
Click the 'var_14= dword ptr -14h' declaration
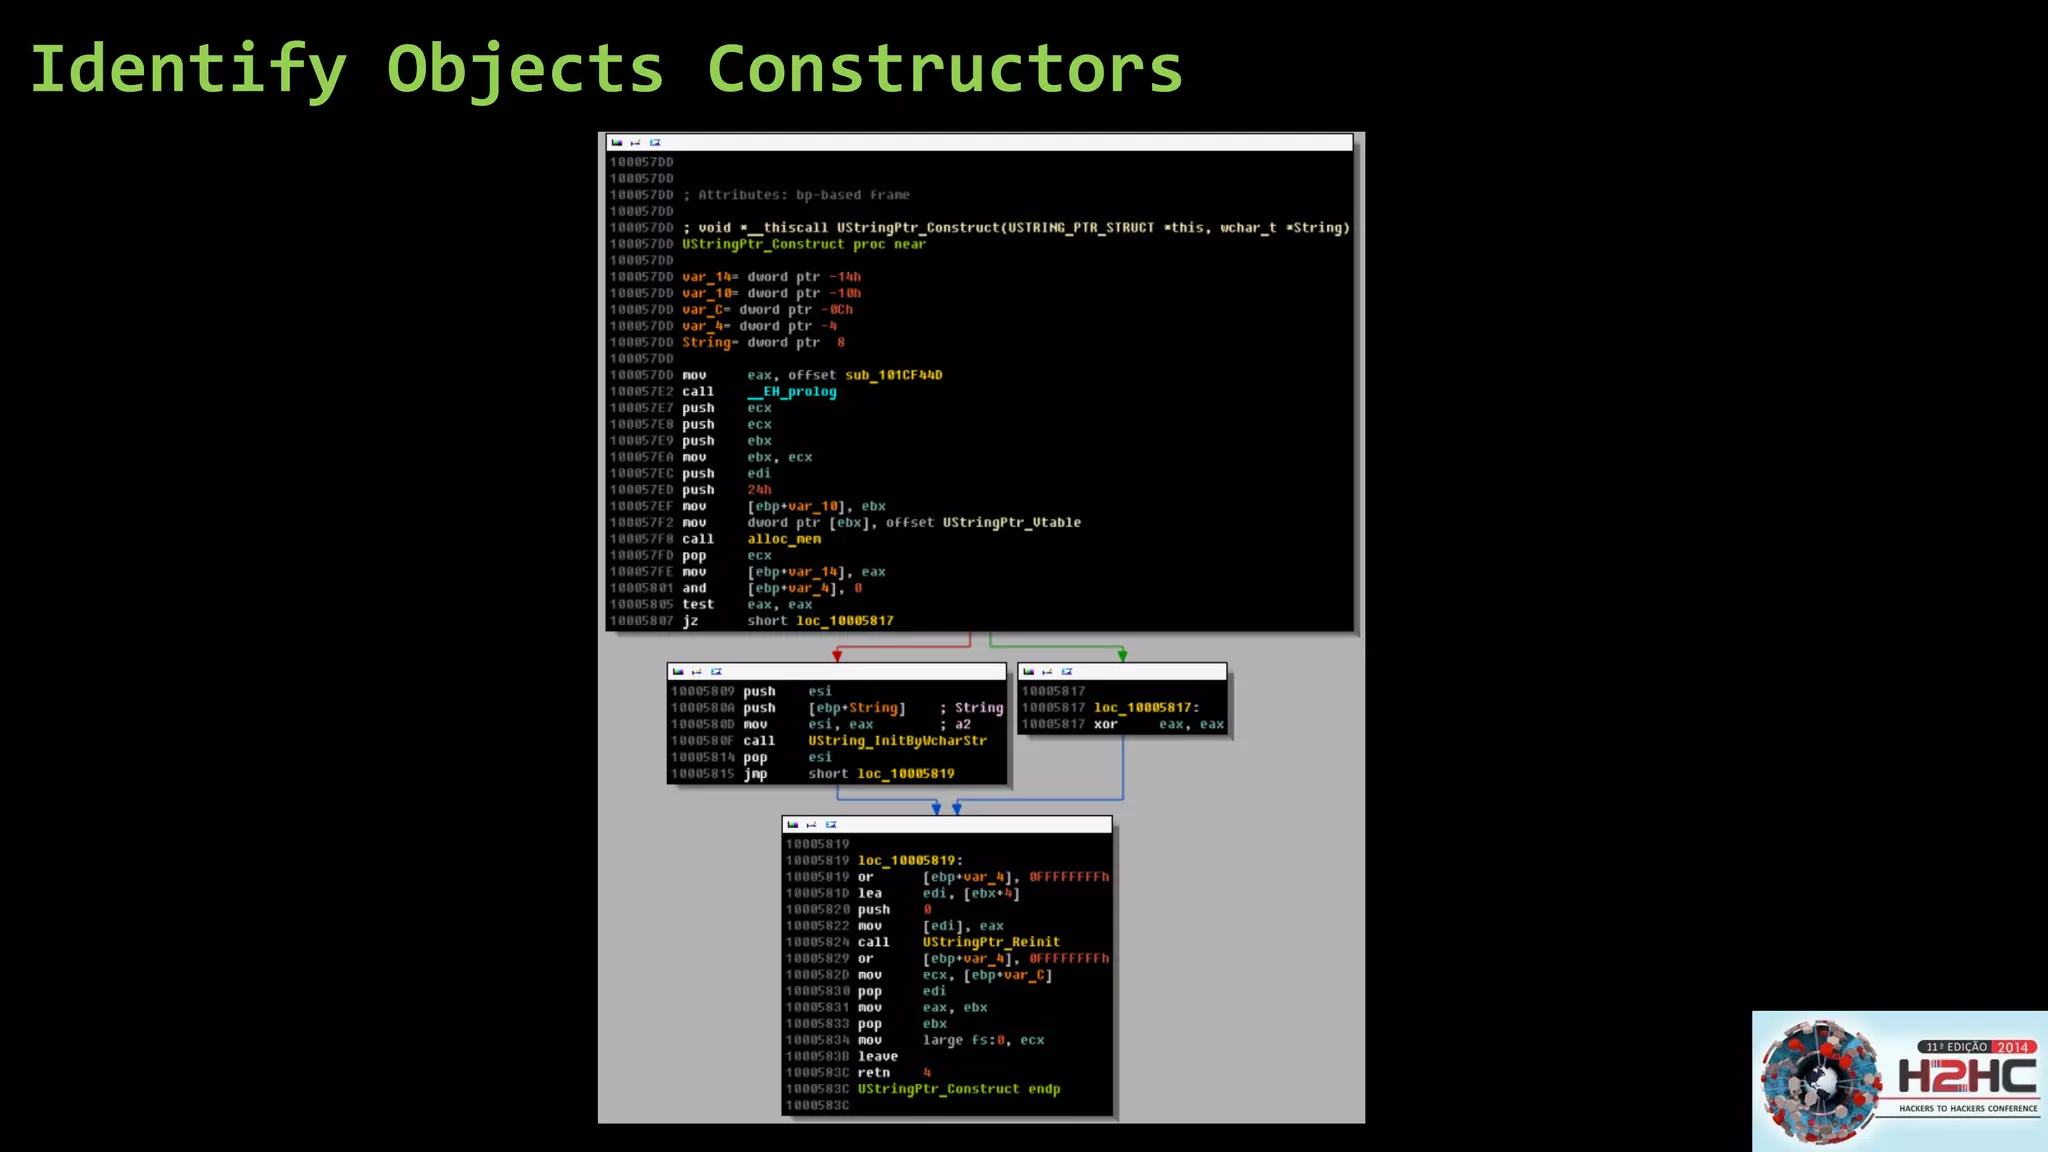click(771, 277)
